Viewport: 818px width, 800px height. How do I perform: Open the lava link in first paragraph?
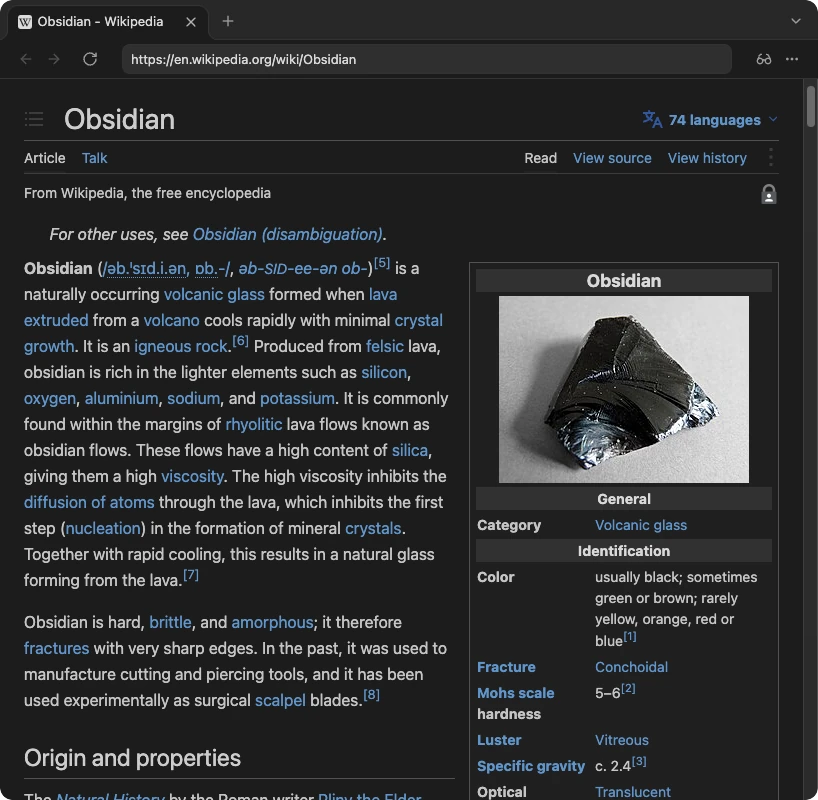point(383,294)
